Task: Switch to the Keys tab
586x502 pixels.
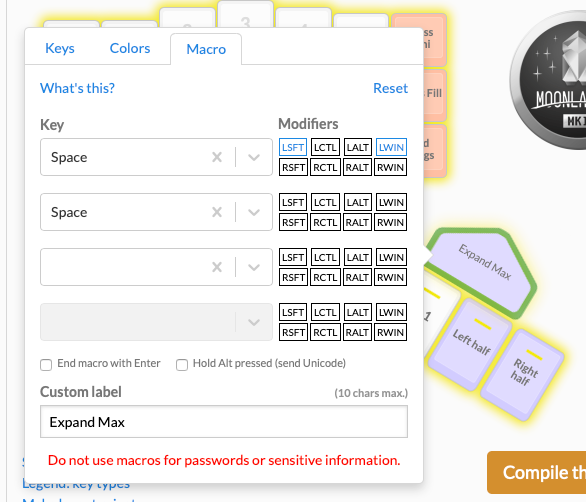Action: click(x=60, y=48)
